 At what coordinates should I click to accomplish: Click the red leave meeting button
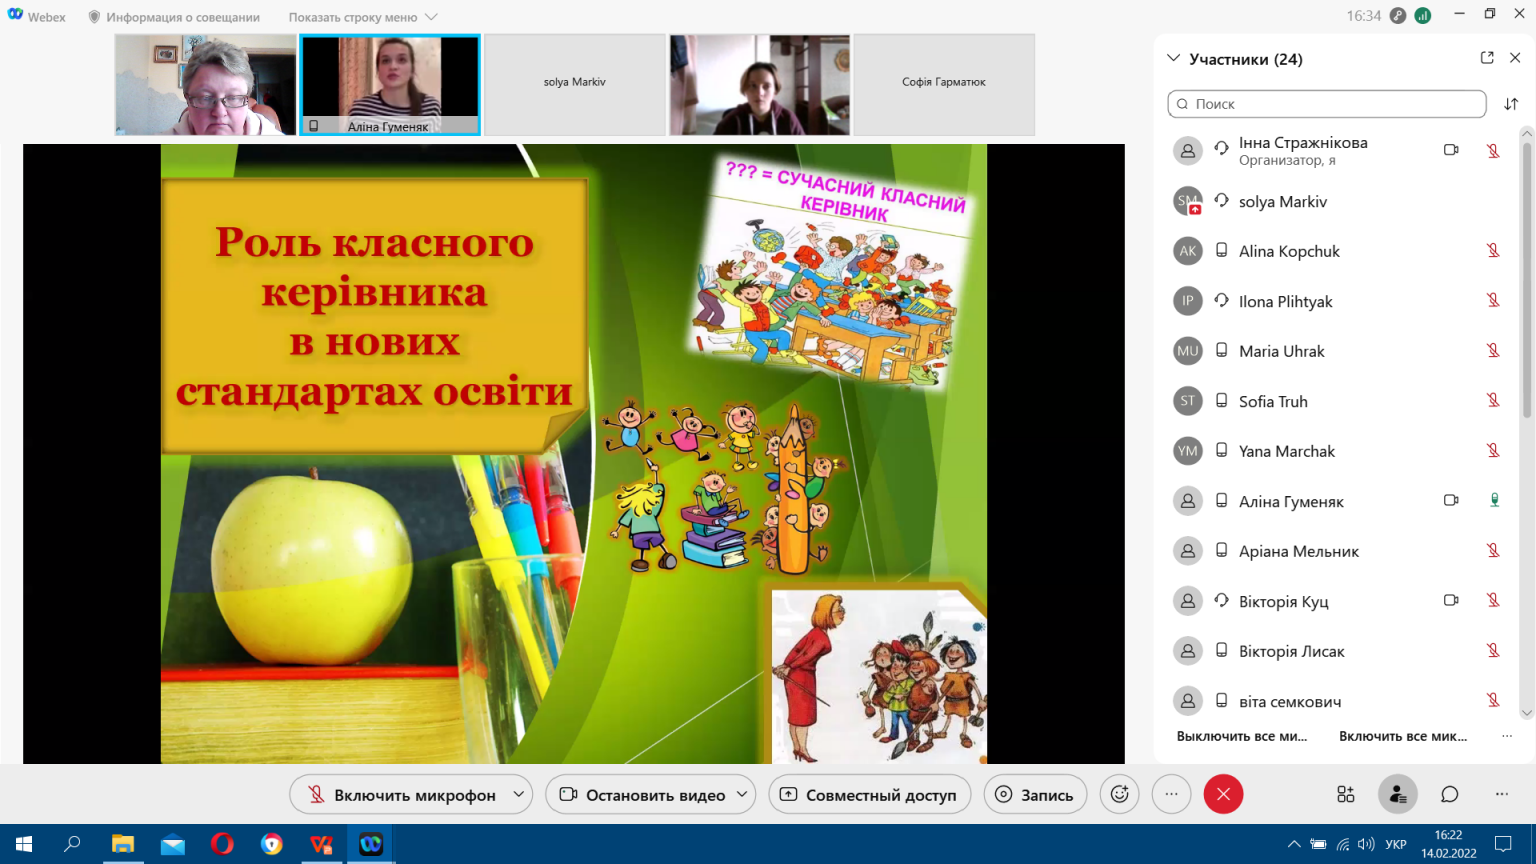point(1223,794)
